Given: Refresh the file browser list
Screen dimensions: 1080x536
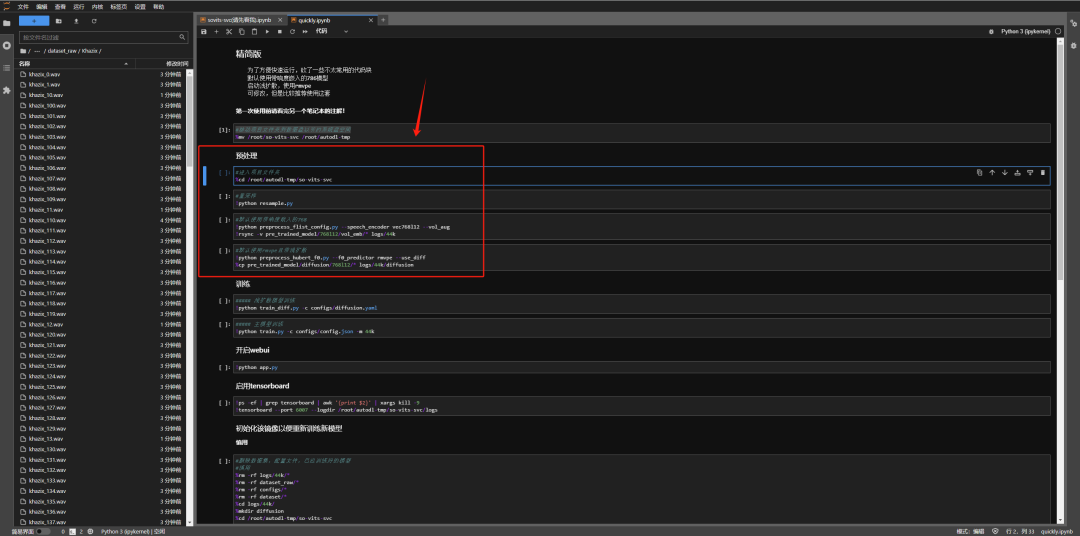Looking at the screenshot, I should point(94,21).
